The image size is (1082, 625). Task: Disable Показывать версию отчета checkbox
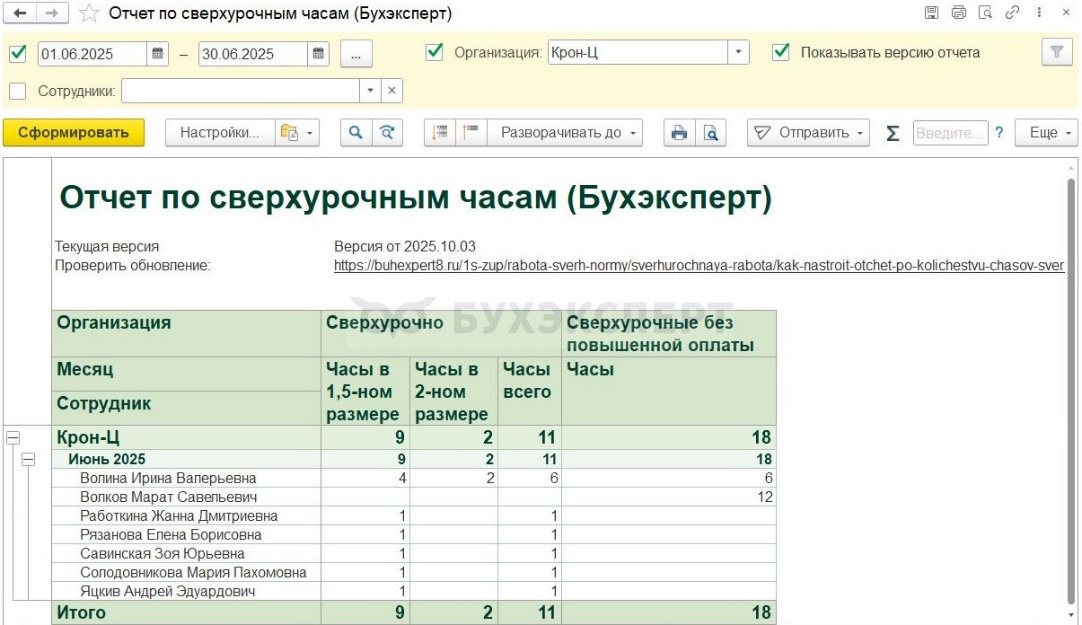click(x=781, y=53)
